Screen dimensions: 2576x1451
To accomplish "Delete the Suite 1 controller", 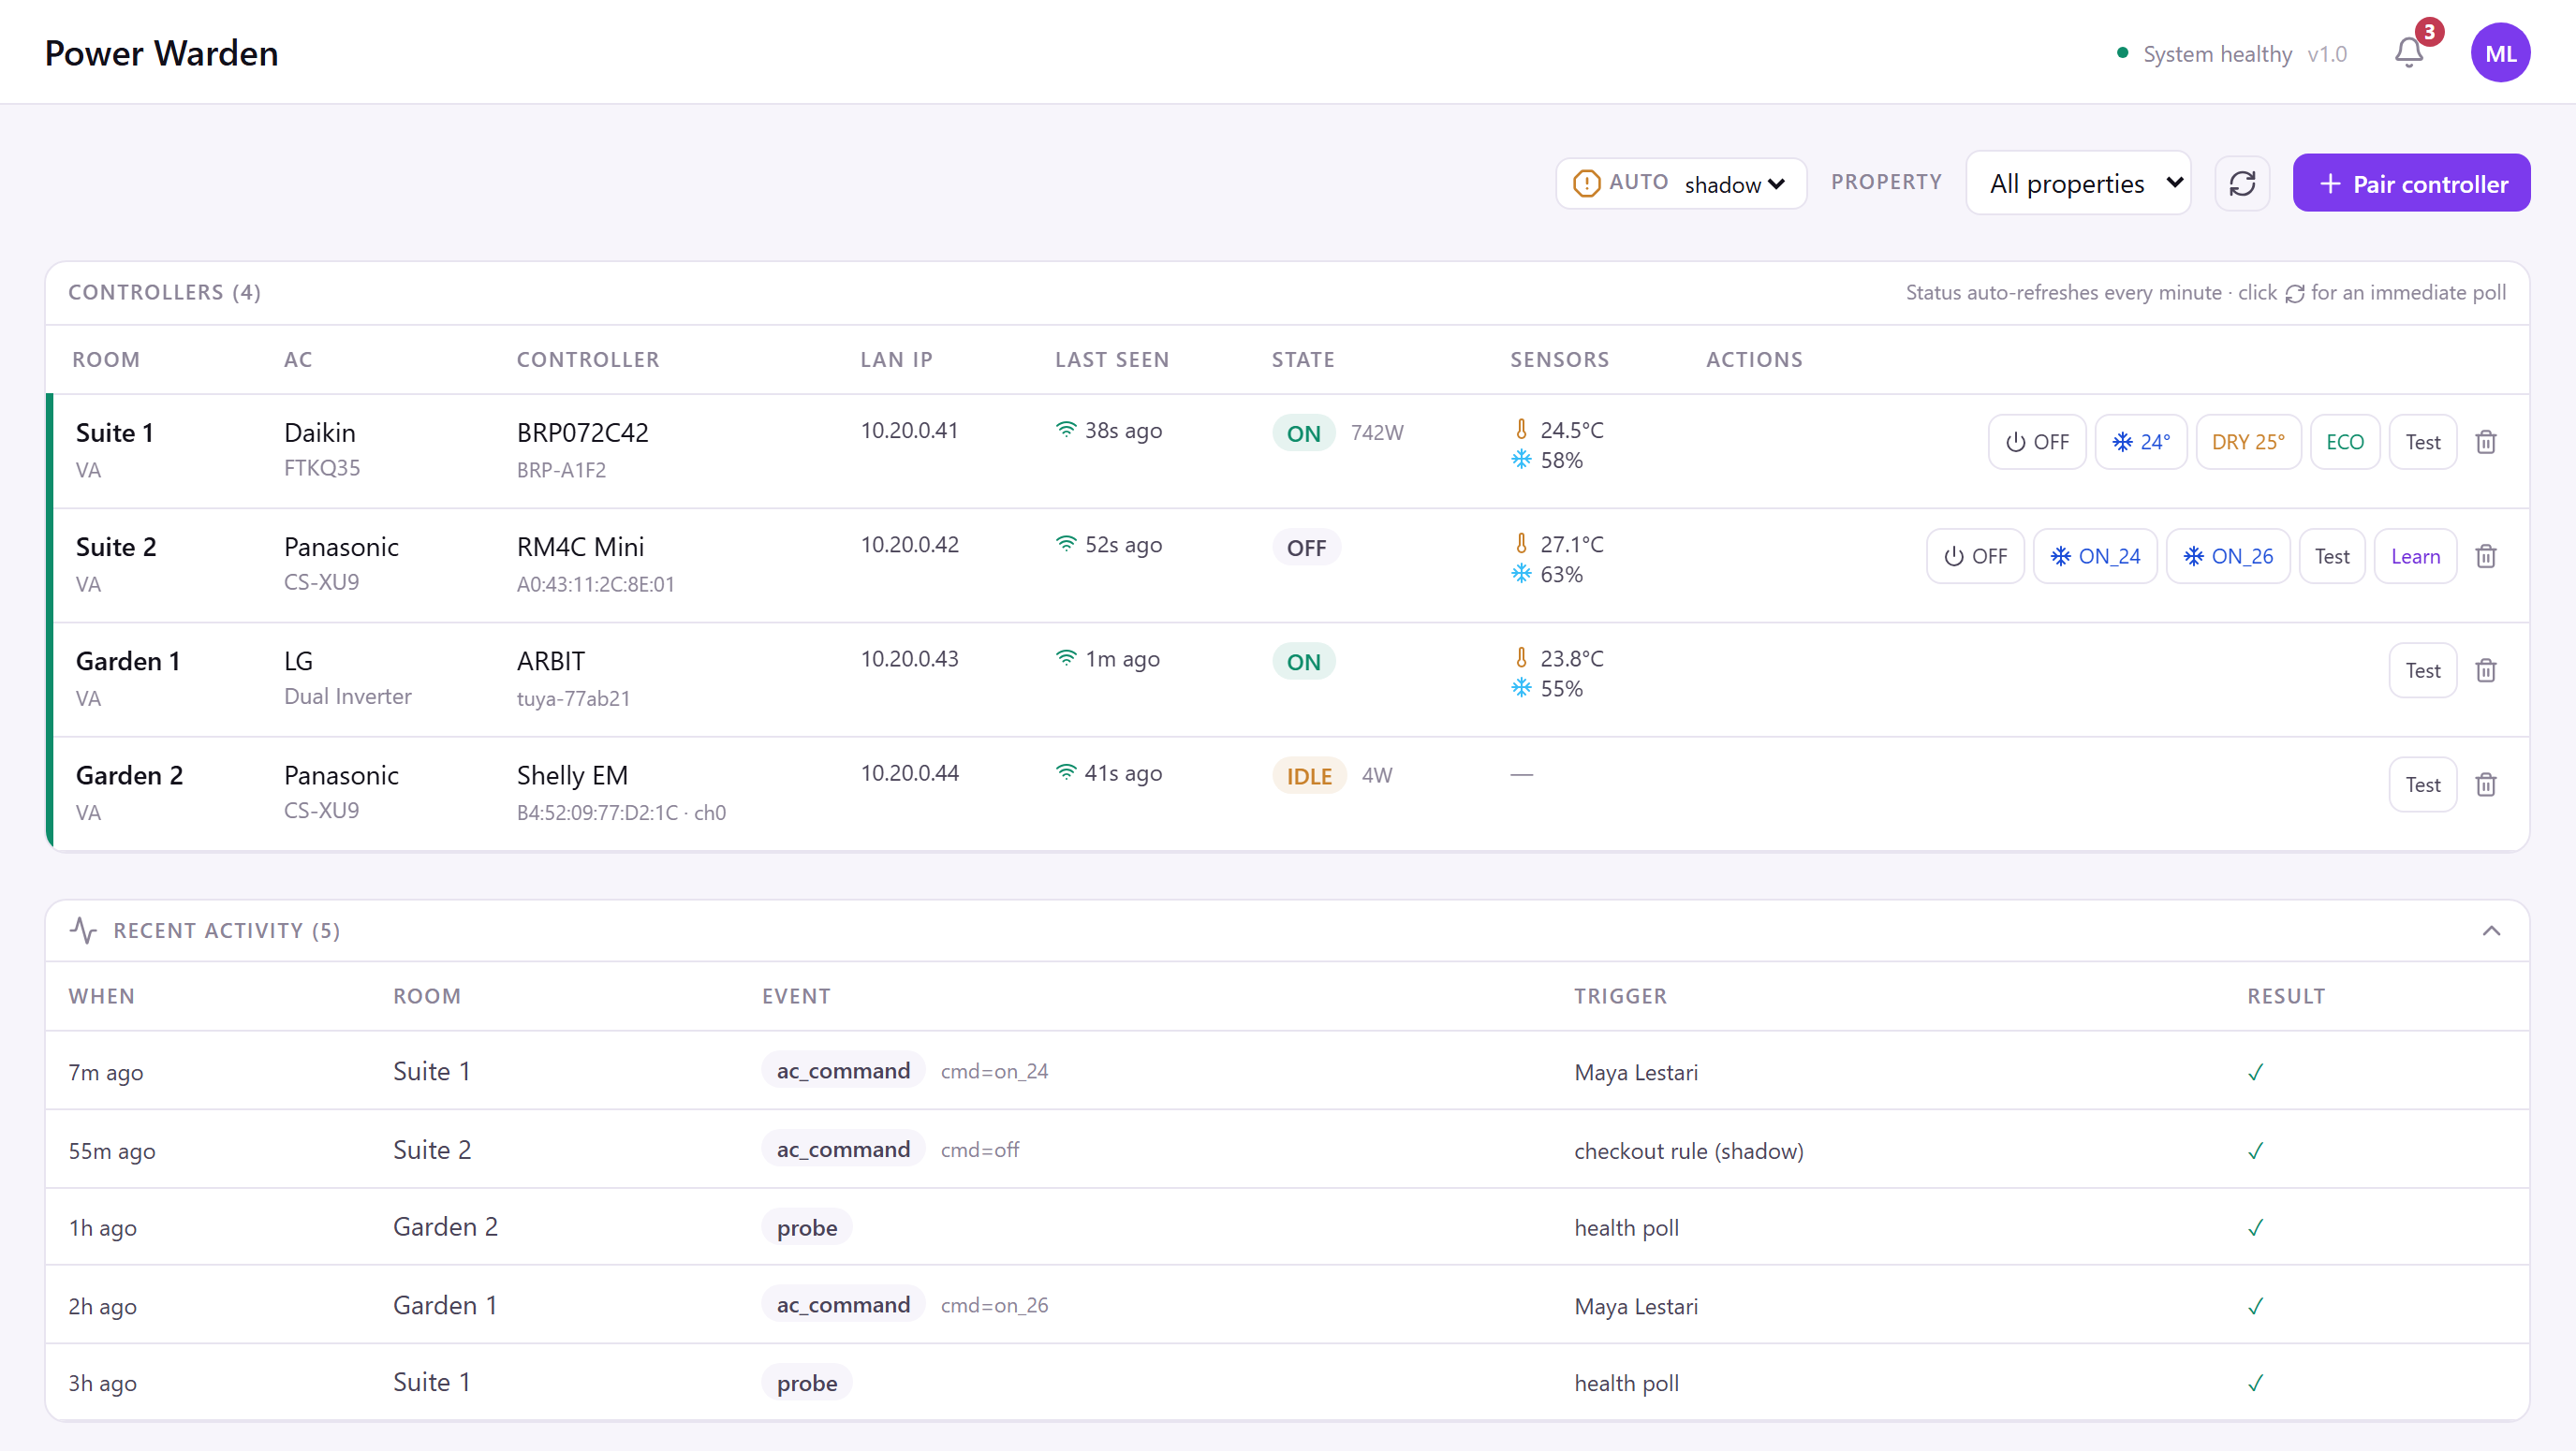I will tap(2486, 442).
